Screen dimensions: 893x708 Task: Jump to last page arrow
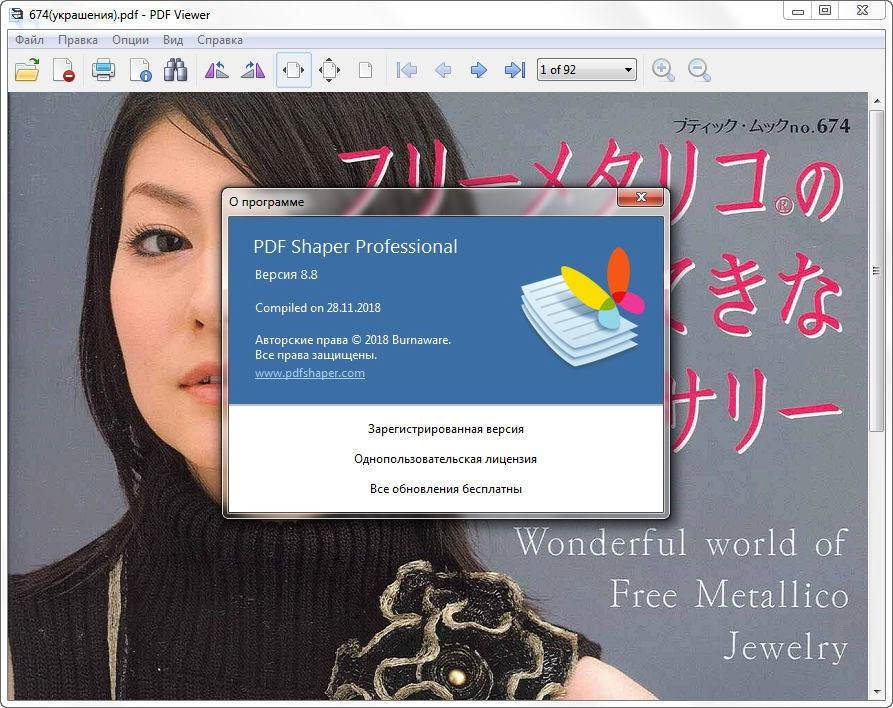point(515,70)
